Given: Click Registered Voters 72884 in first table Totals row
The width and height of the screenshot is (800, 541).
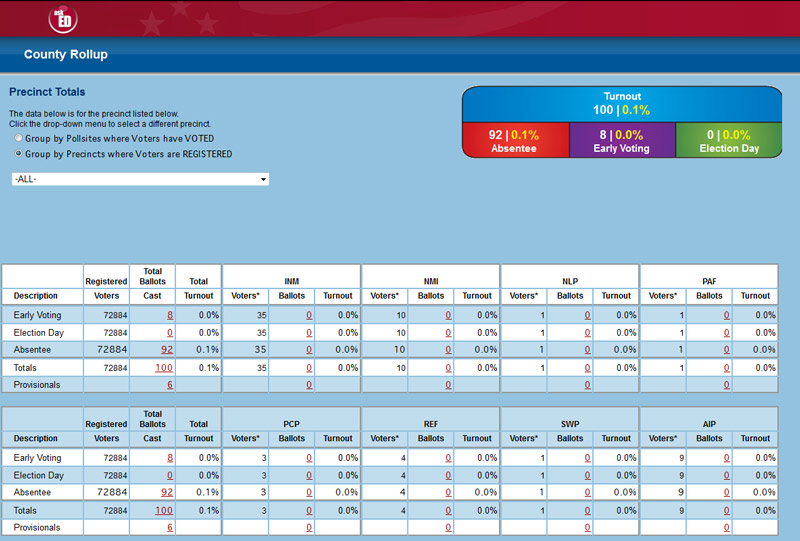Looking at the screenshot, I should click(115, 367).
